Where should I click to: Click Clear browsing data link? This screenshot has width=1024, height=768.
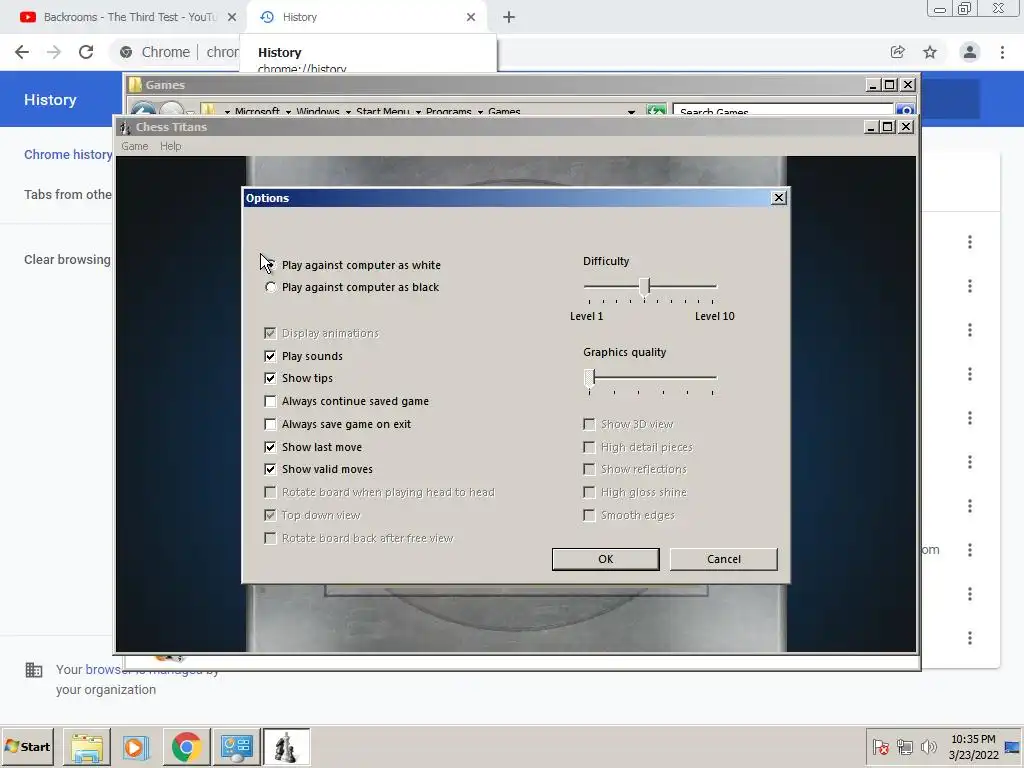pos(67,260)
